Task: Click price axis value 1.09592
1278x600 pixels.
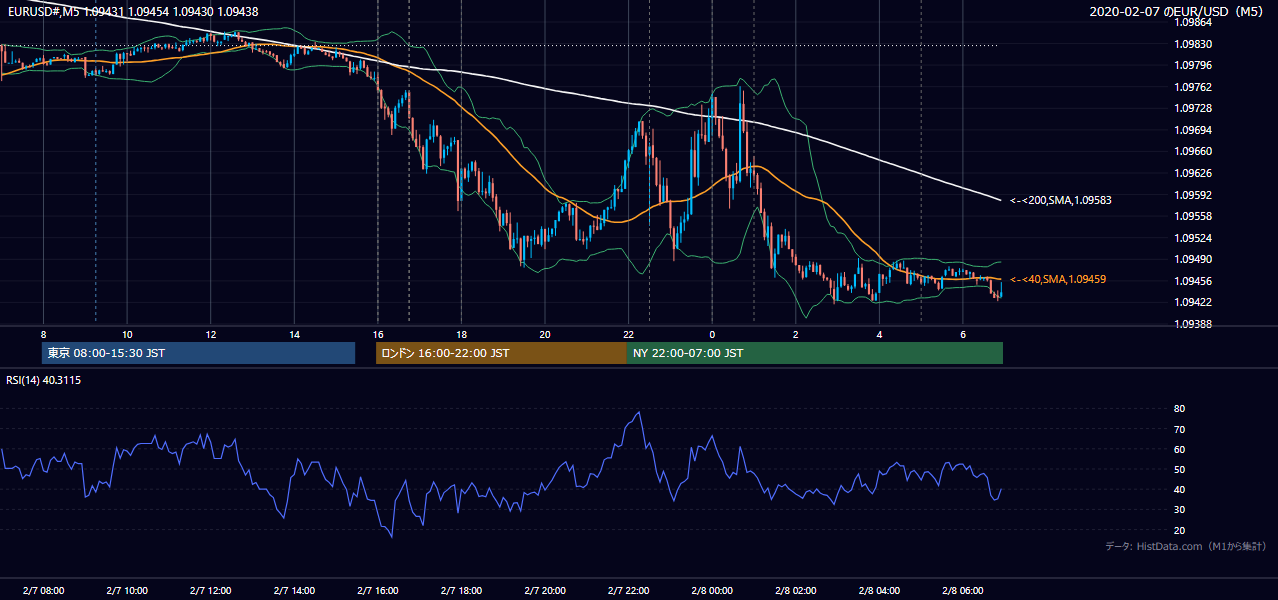Action: (x=1193, y=195)
